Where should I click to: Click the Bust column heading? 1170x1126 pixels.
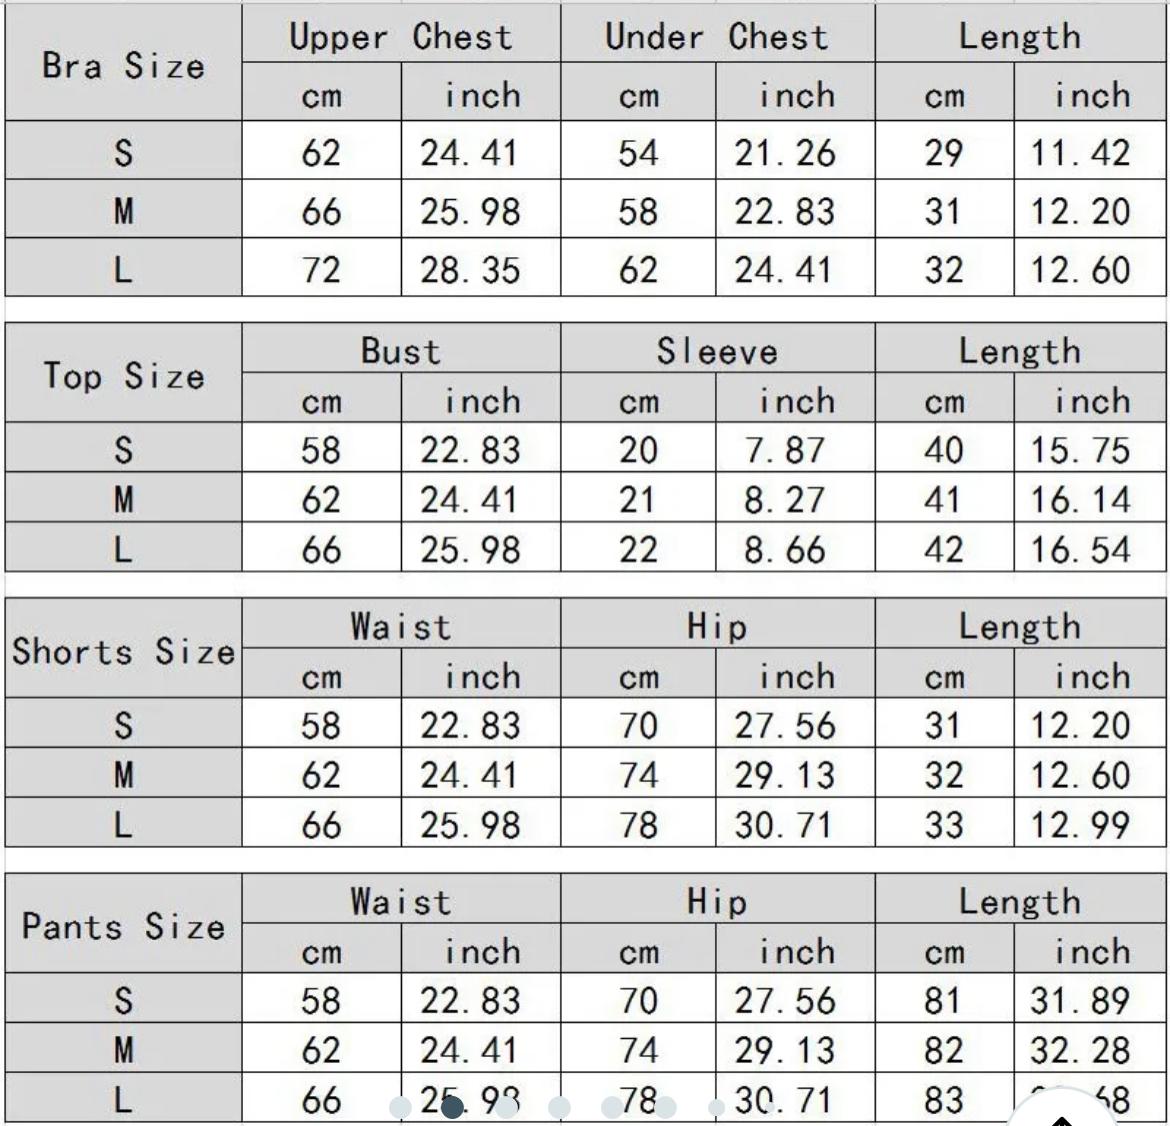pyautogui.click(x=401, y=351)
